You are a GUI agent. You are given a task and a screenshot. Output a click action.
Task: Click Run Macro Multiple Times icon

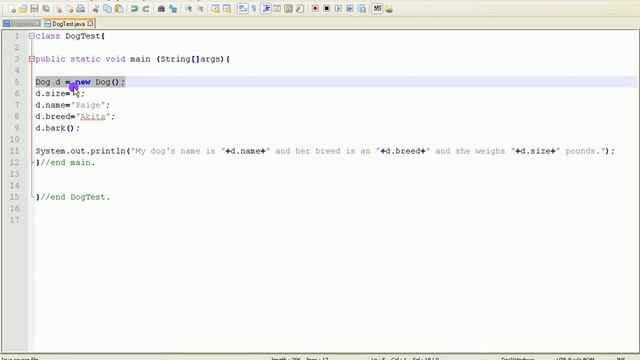click(x=350, y=9)
